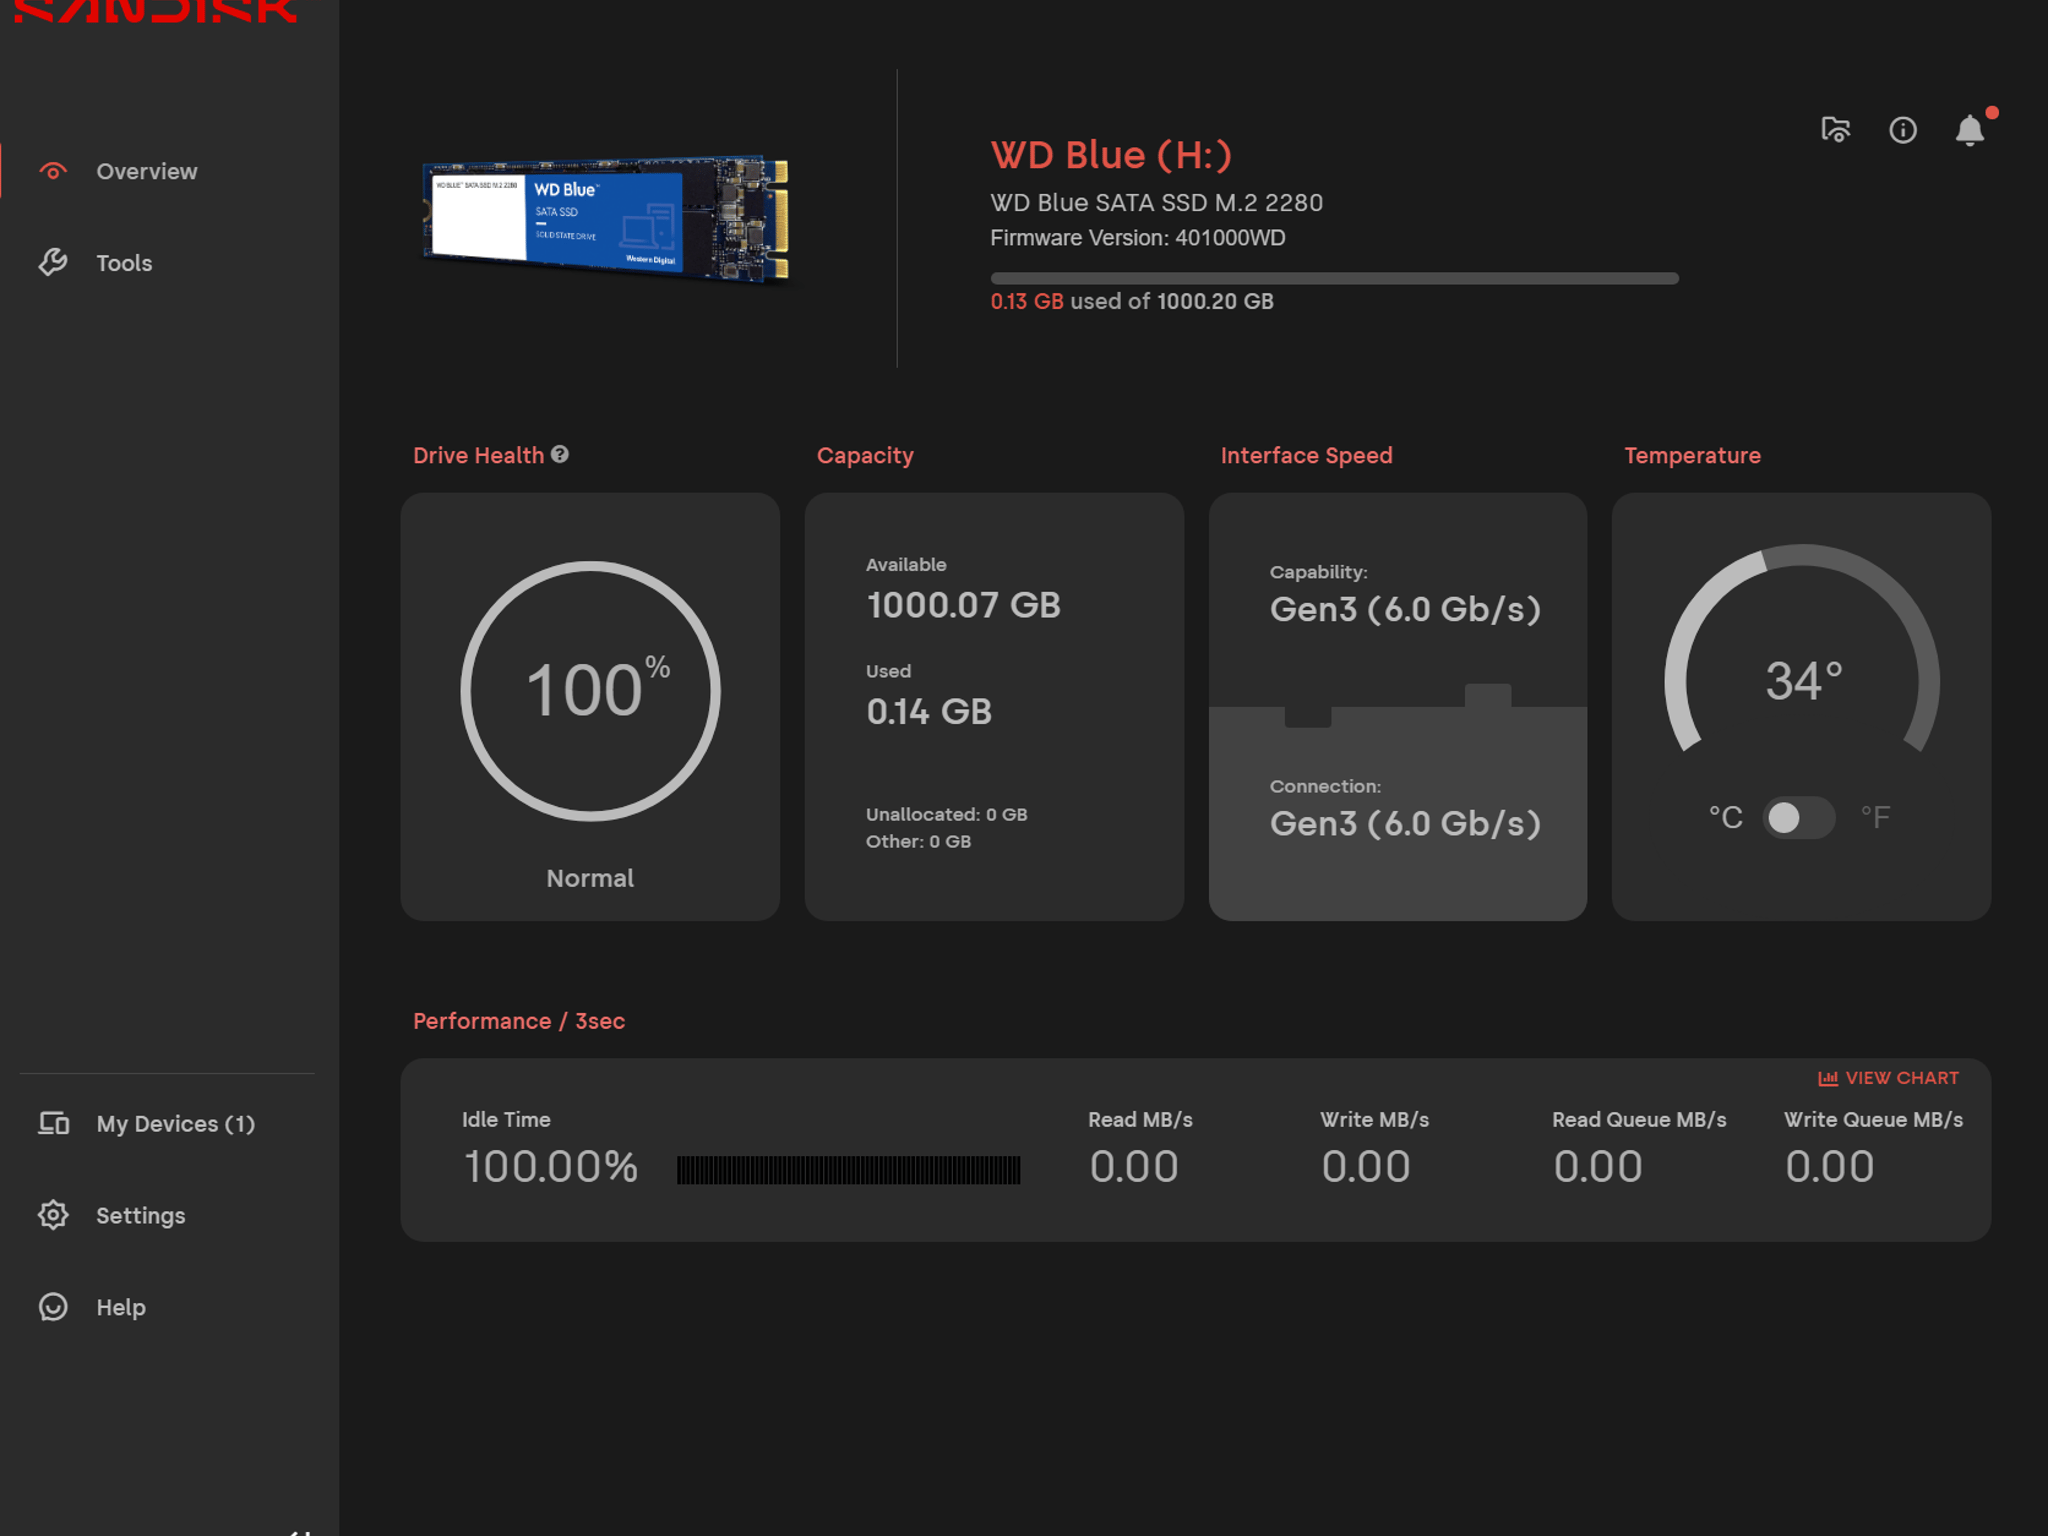2048x1536 pixels.
Task: Click the Drive Health section heading
Action: (478, 455)
